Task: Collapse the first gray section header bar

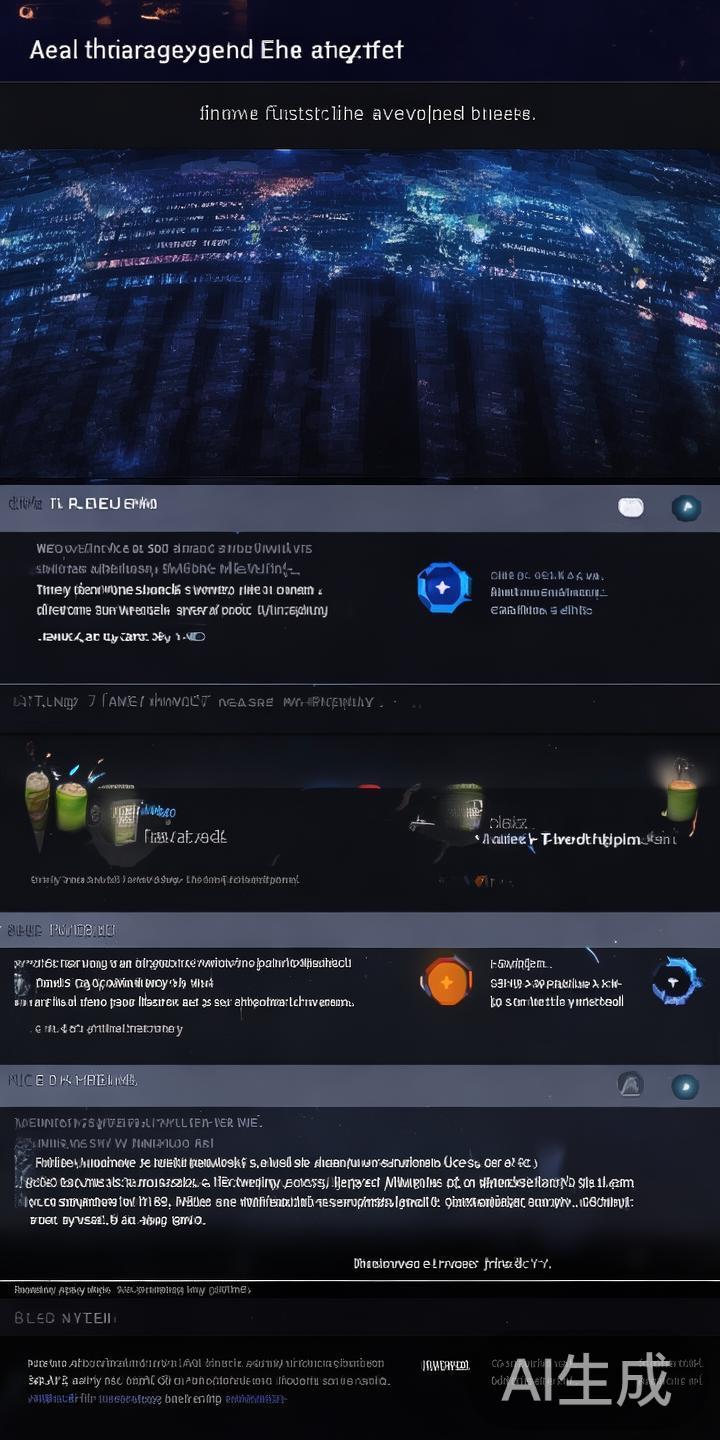Action: 360,507
